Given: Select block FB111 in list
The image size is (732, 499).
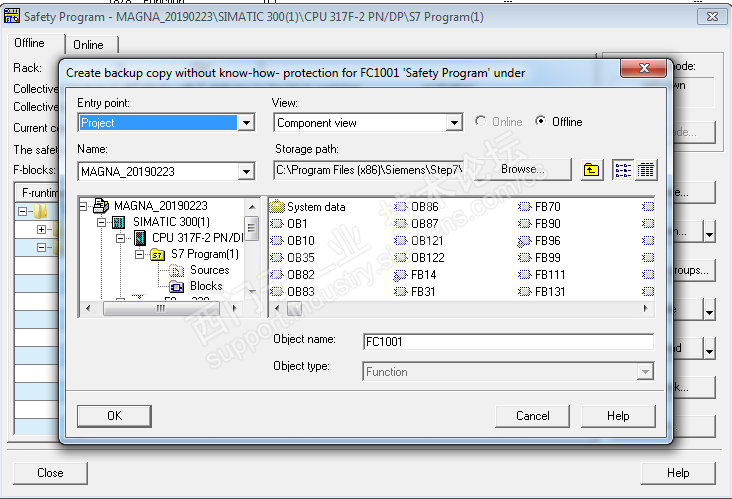Looking at the screenshot, I should coord(542,274).
